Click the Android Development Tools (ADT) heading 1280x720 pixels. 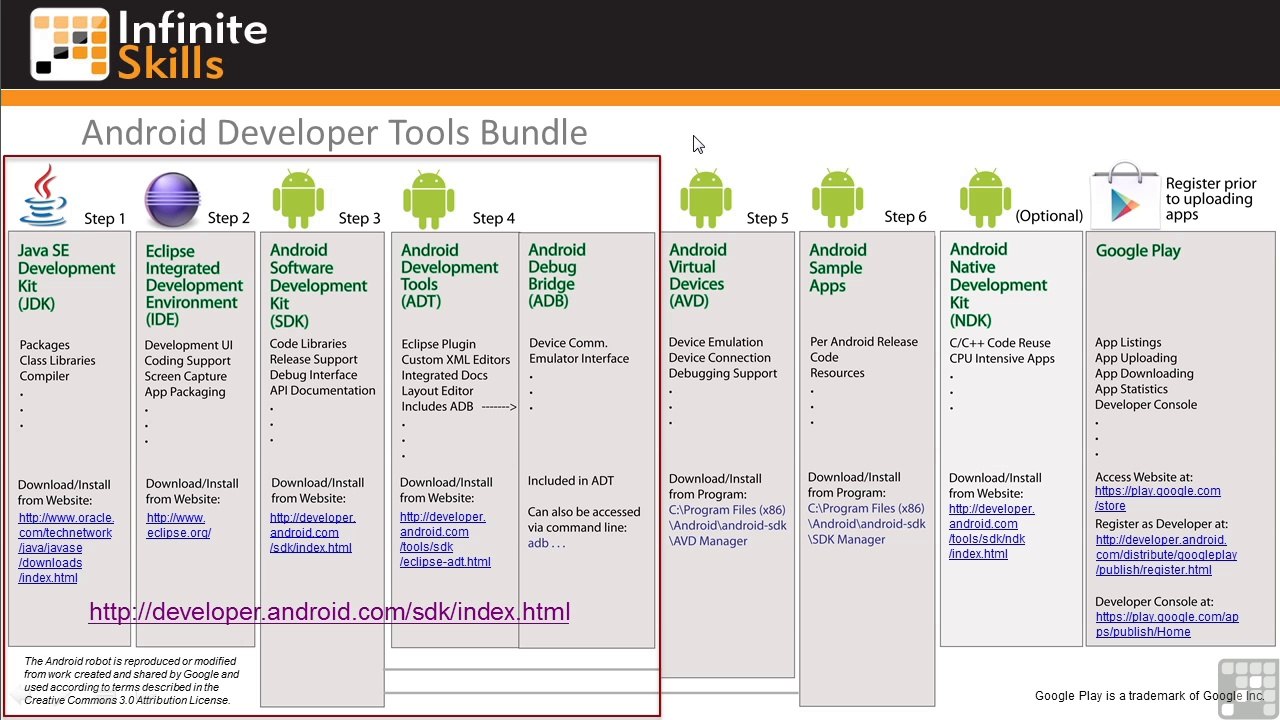[450, 276]
